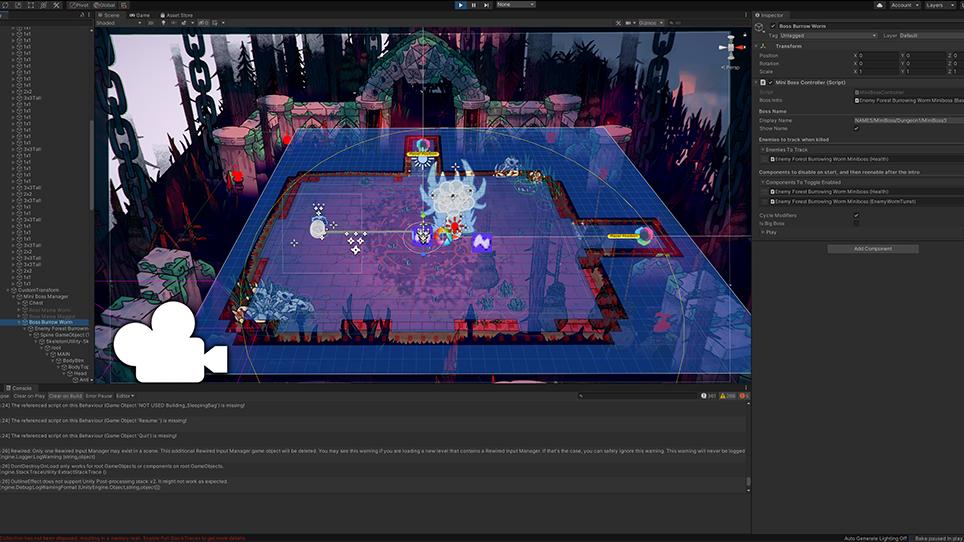The width and height of the screenshot is (964, 542).
Task: Click the Pause button in the top toolbar
Action: pos(473,5)
